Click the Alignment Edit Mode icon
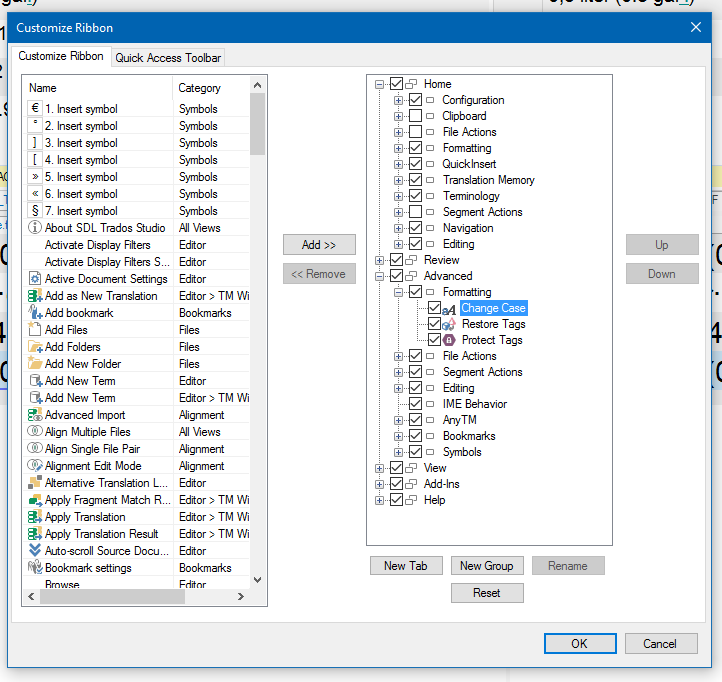The width and height of the screenshot is (722, 682). pyautogui.click(x=35, y=466)
